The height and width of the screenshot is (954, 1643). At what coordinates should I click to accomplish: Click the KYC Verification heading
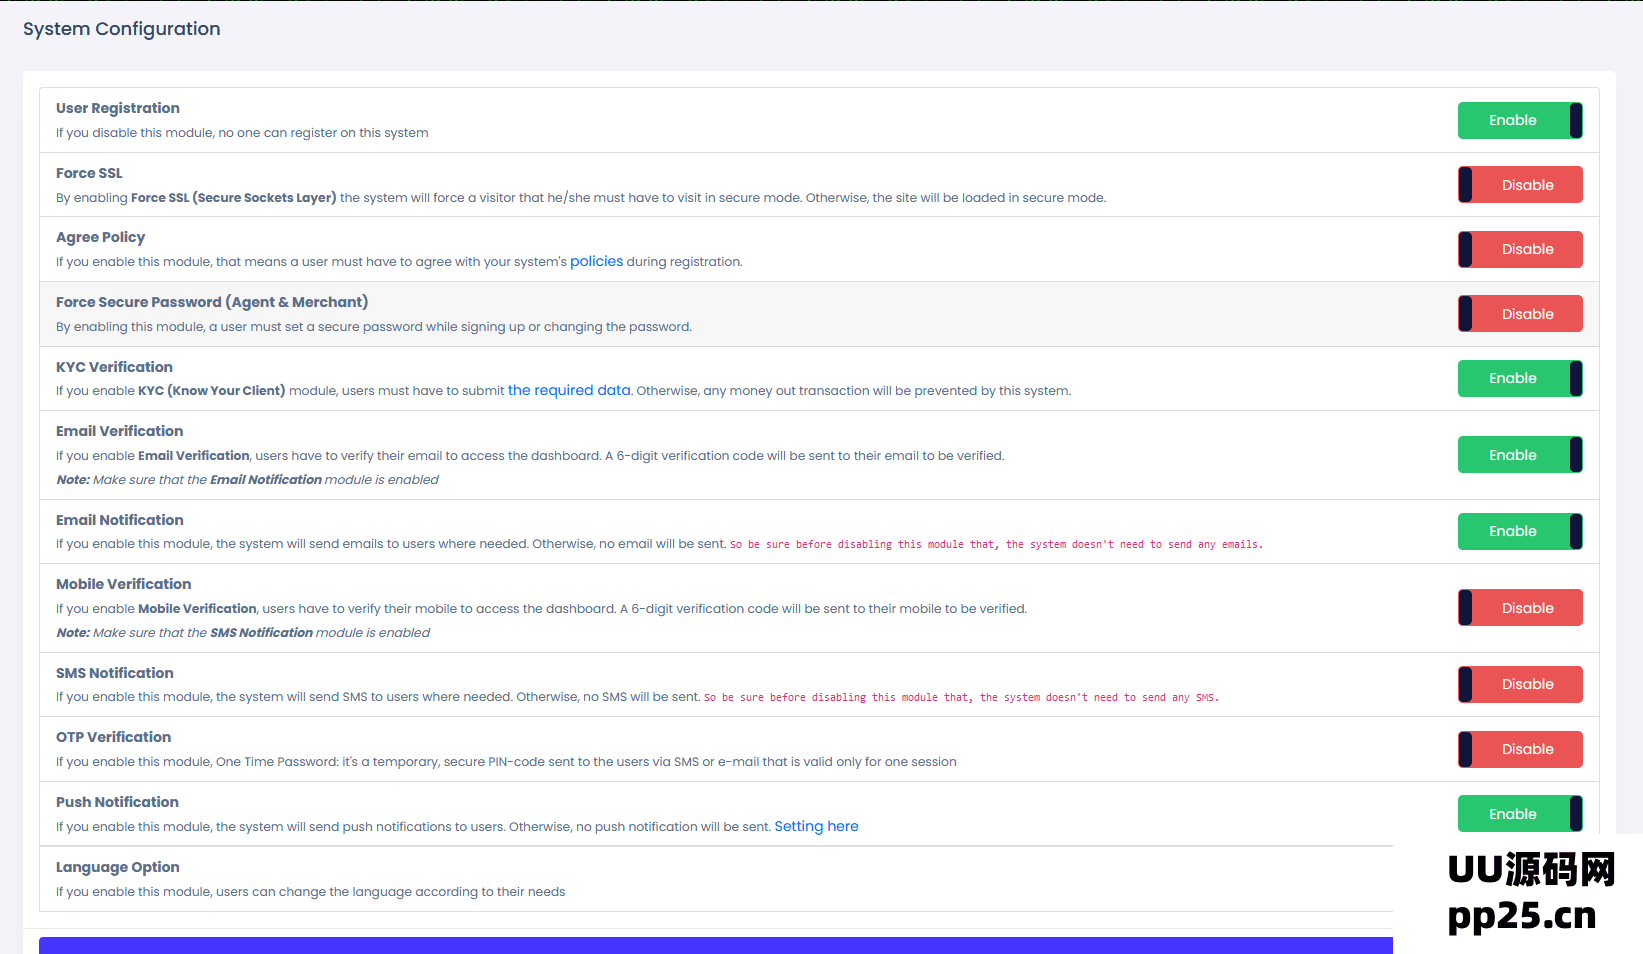point(114,367)
